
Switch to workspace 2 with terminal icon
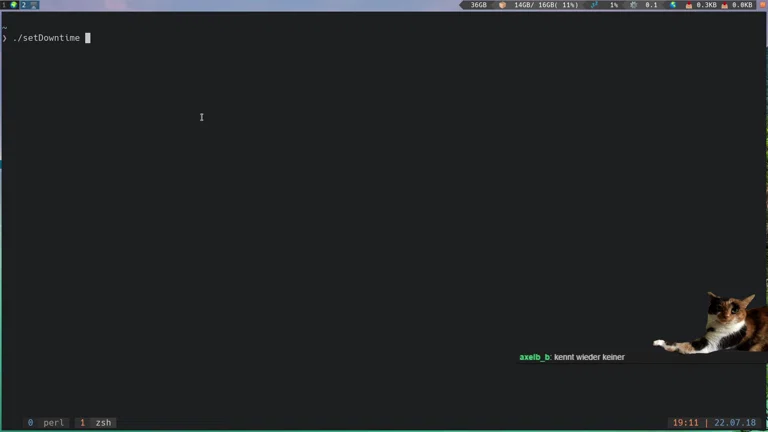[29, 5]
